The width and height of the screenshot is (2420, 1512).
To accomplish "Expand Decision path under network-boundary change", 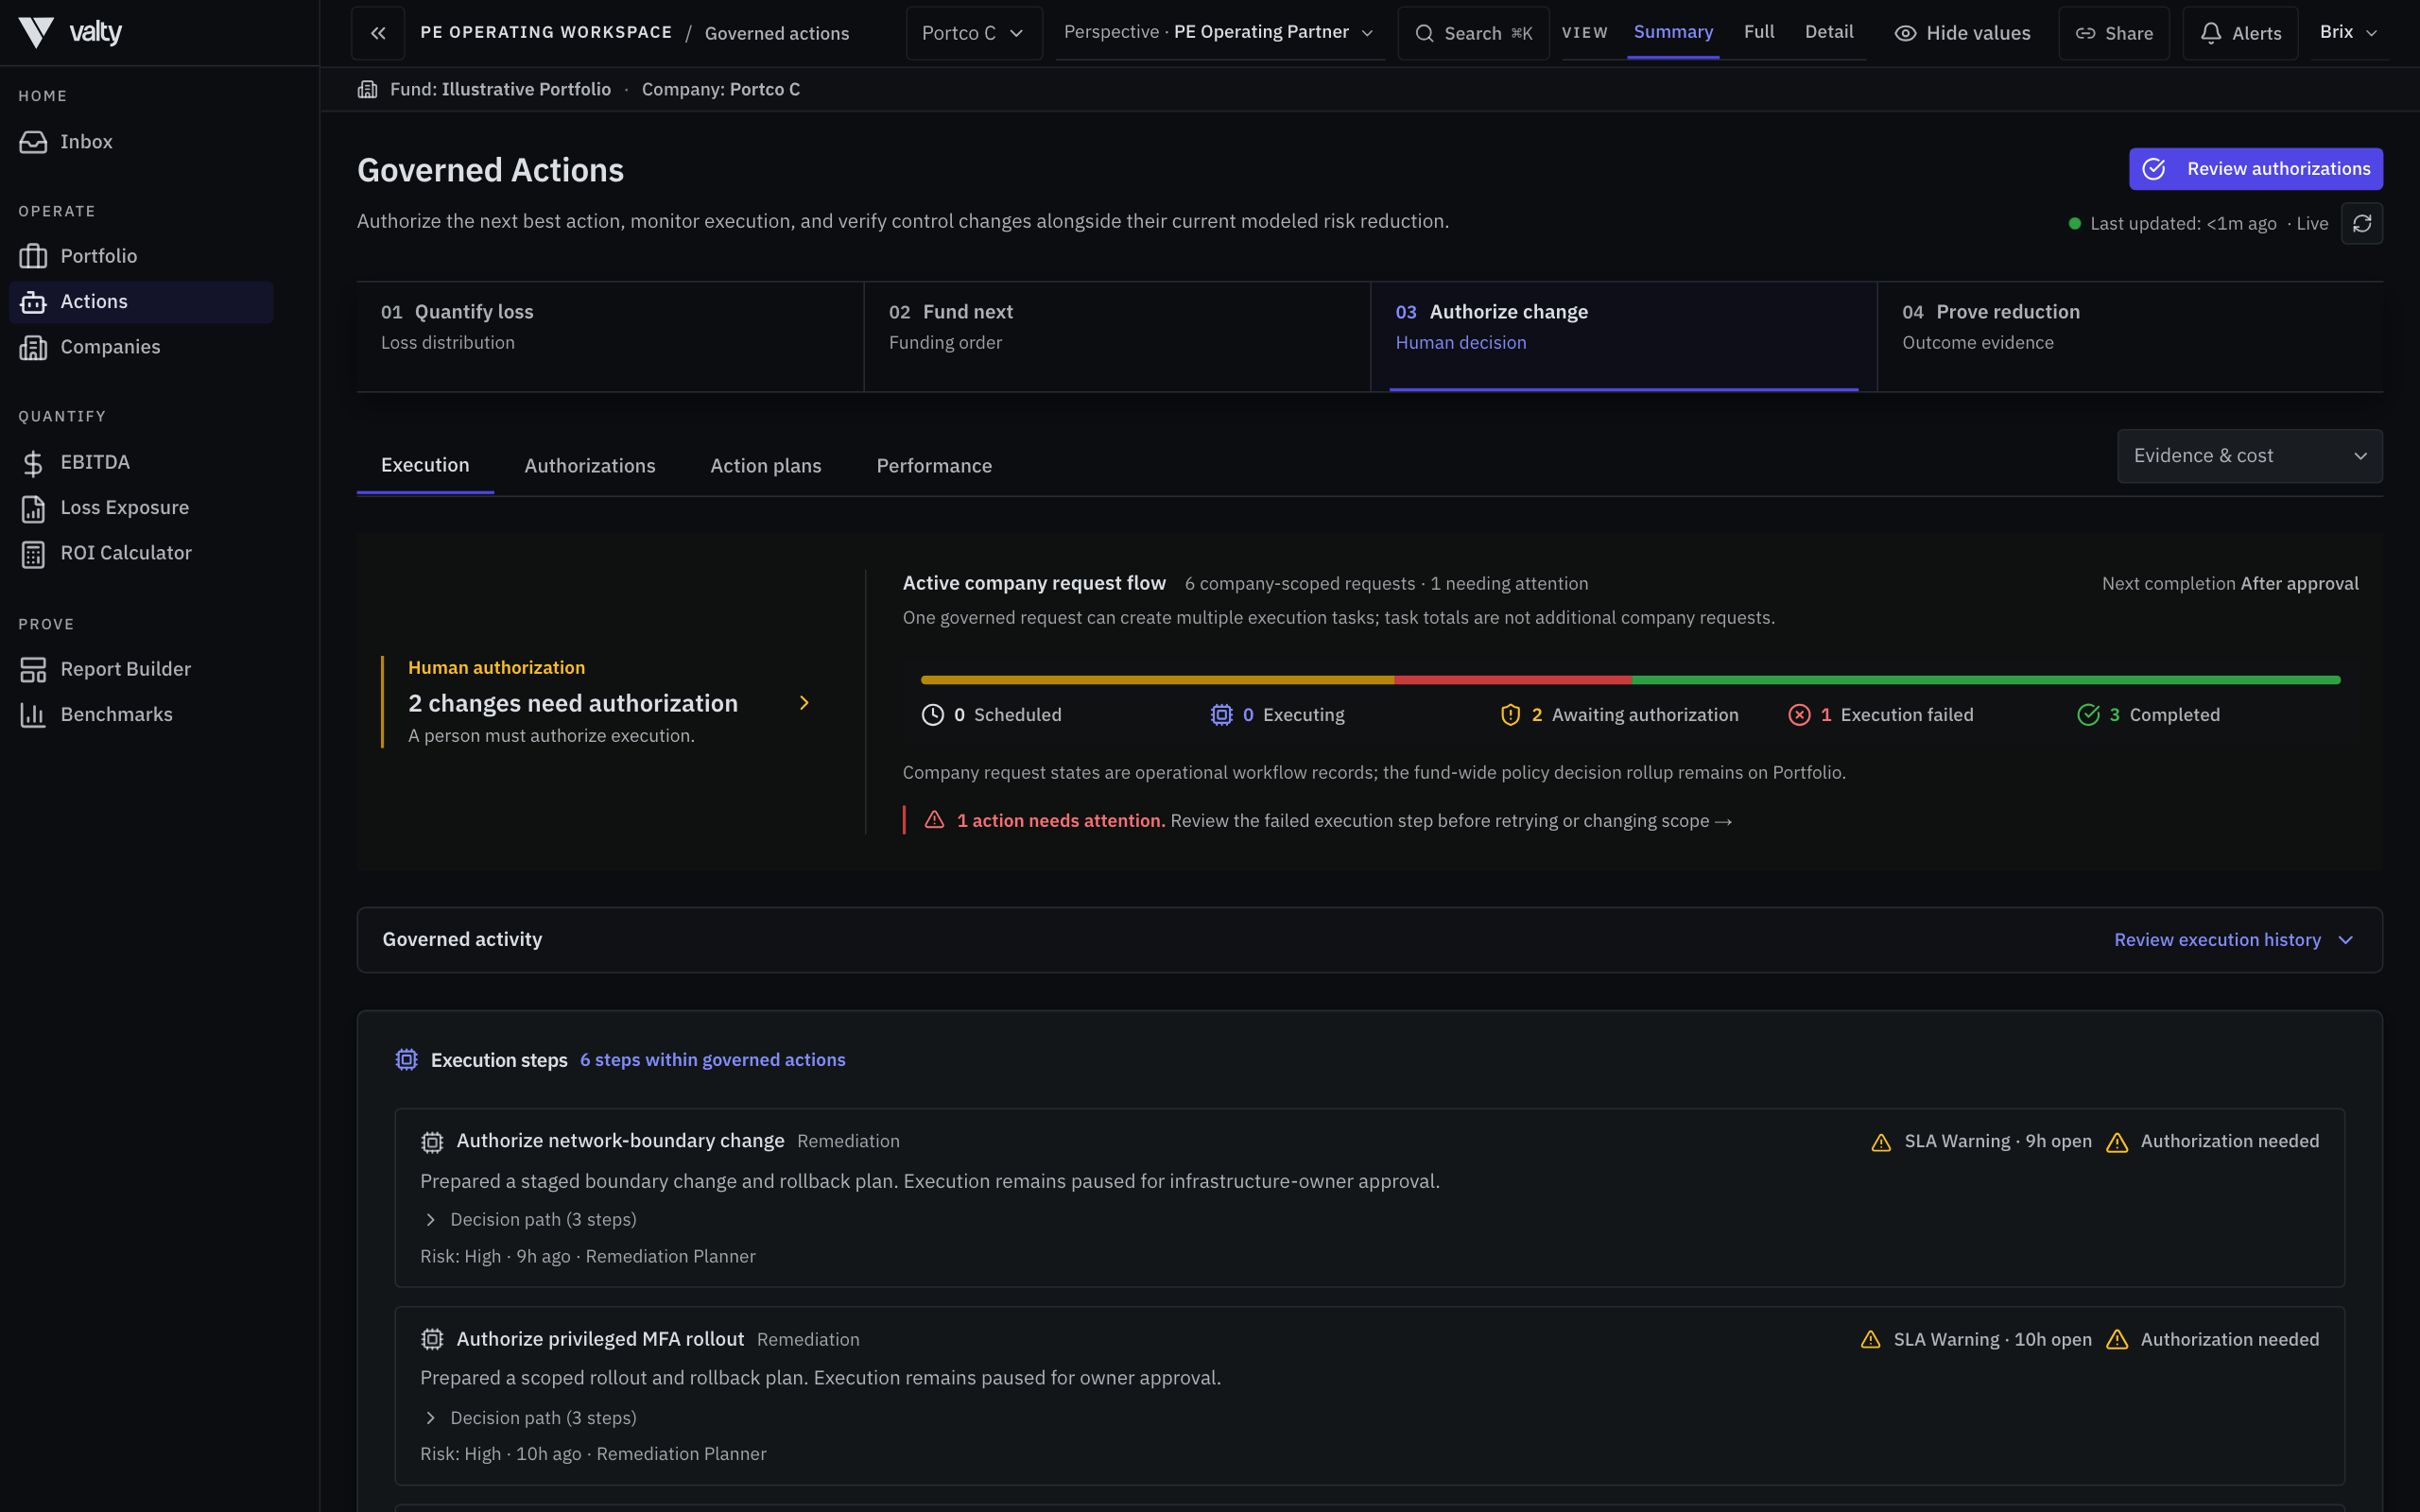I will (x=530, y=1220).
